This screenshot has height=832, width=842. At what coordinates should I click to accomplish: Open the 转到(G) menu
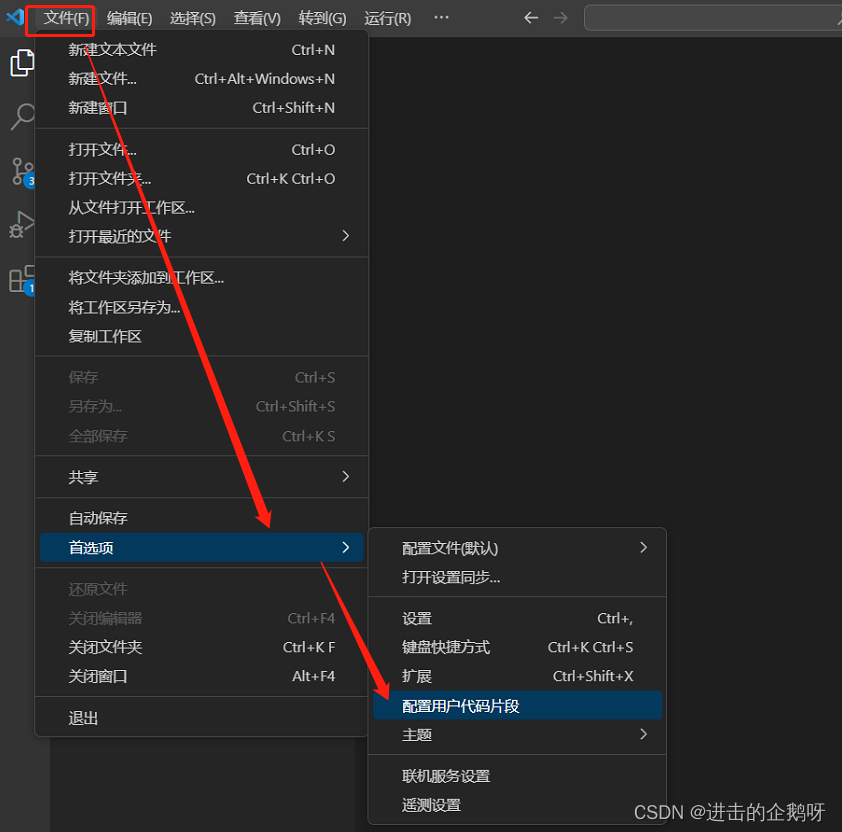point(322,18)
